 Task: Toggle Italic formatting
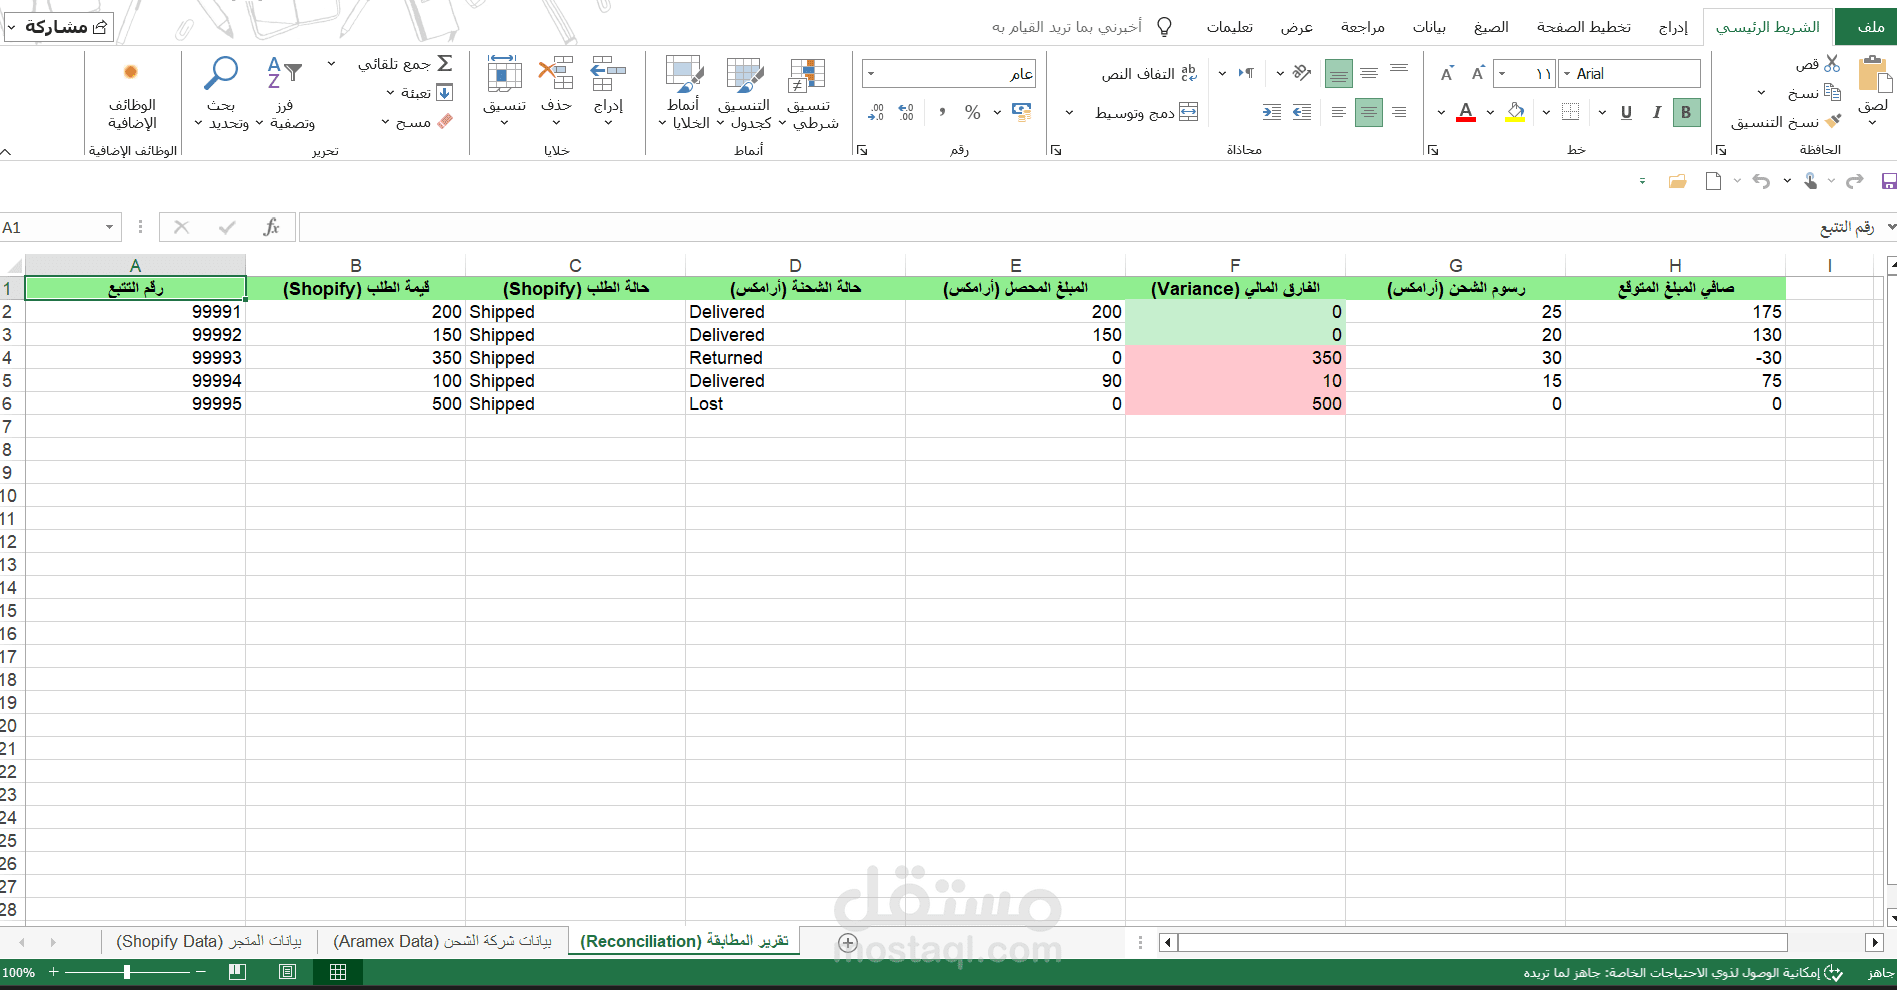coord(1657,112)
